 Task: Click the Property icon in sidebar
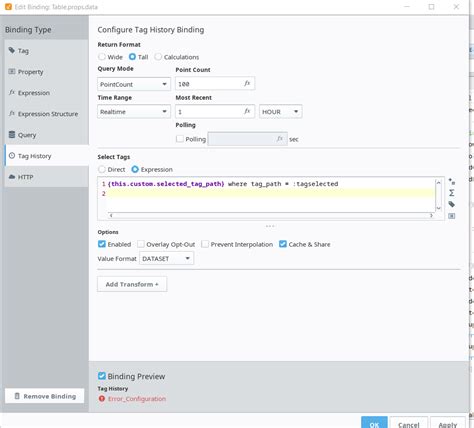tap(12, 71)
